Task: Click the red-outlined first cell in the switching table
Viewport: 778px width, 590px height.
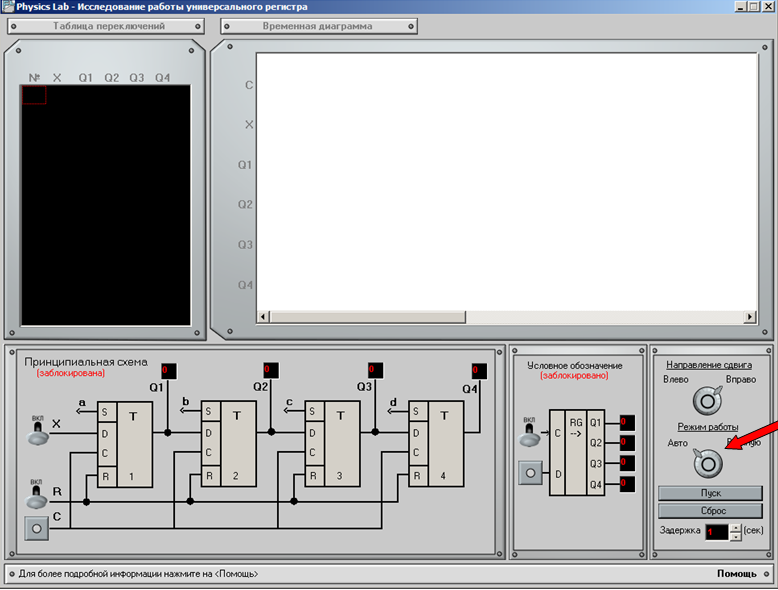Action: (x=34, y=95)
